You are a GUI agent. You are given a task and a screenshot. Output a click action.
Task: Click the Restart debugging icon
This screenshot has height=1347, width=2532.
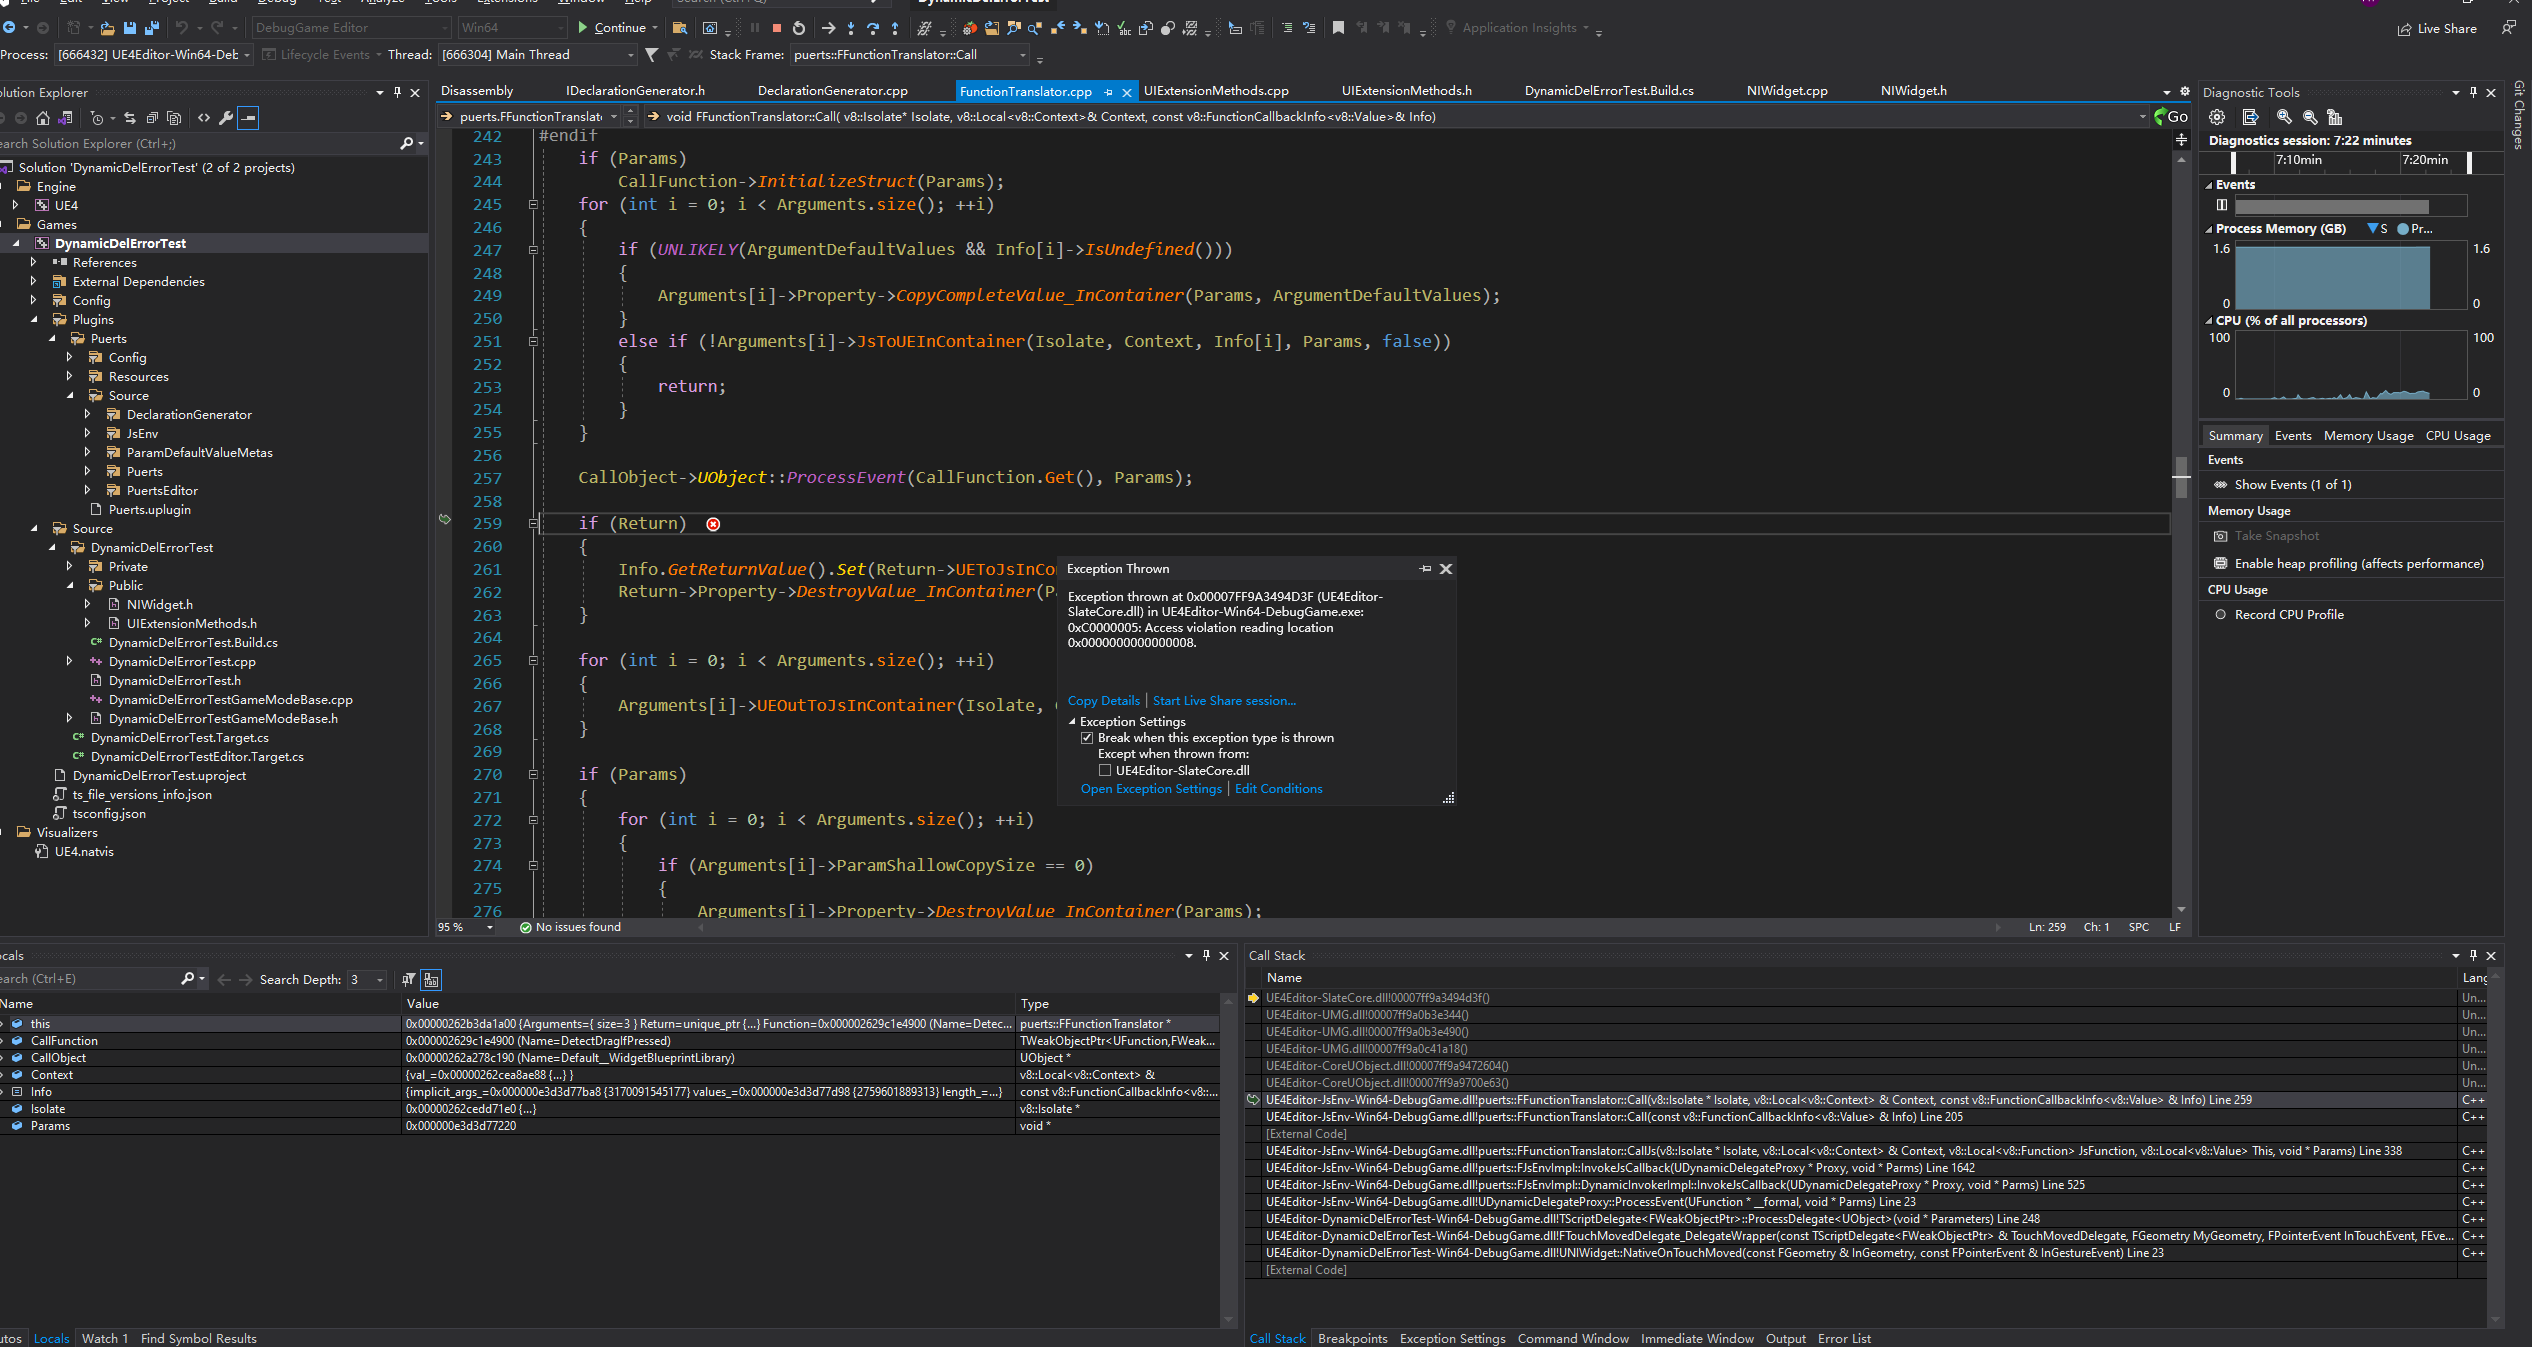[x=798, y=28]
